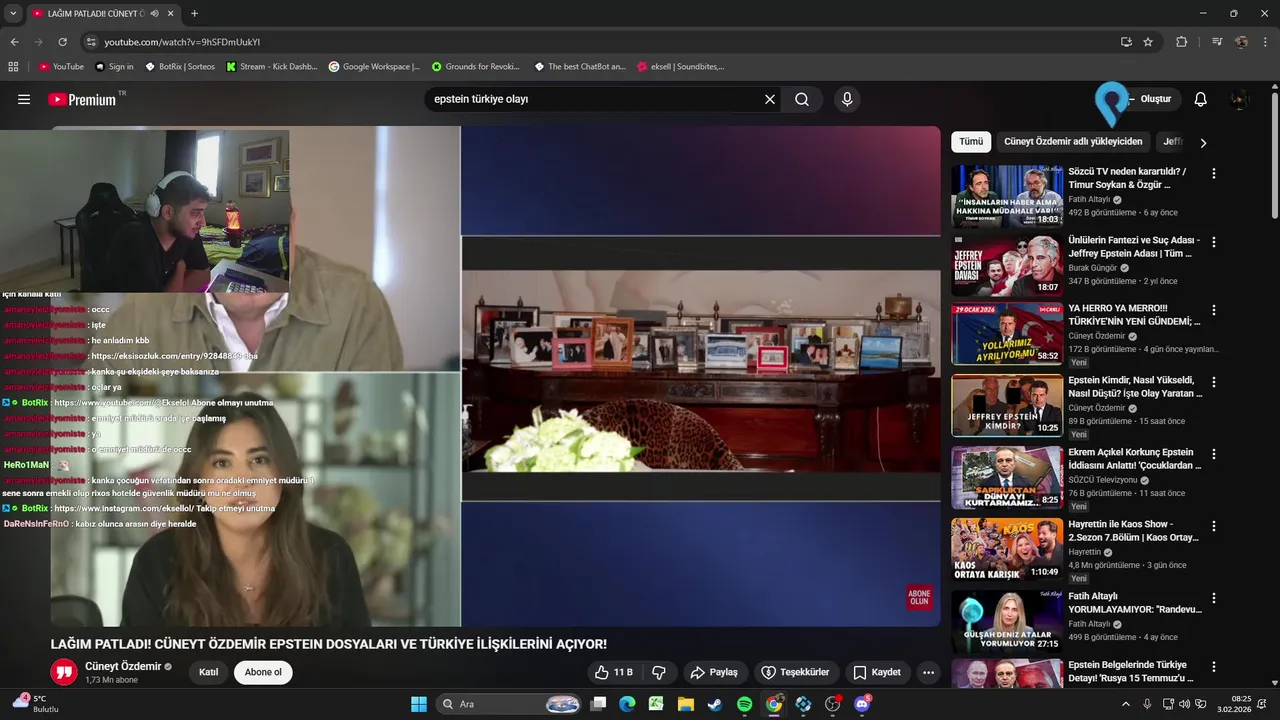Open Chrome tab search dropdown
Screen dimensions: 1280x720
tap(13, 14)
